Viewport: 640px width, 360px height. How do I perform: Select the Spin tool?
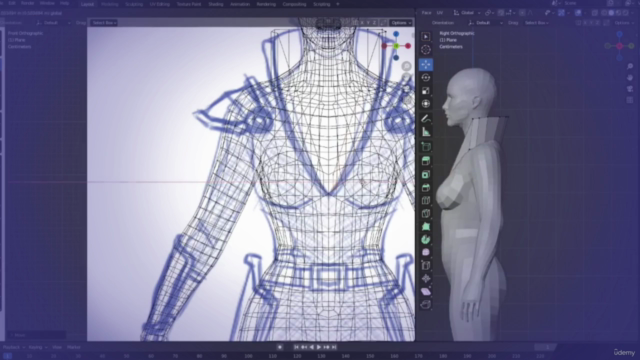click(x=426, y=240)
